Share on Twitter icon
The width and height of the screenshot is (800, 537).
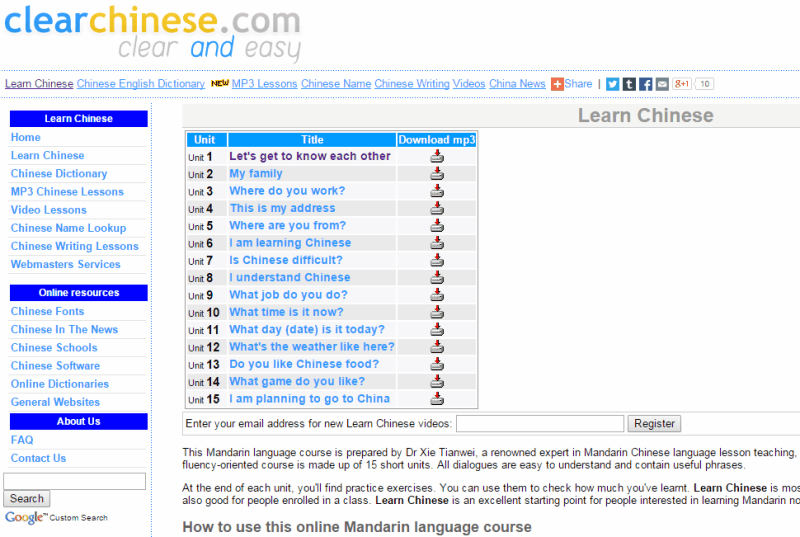[613, 84]
